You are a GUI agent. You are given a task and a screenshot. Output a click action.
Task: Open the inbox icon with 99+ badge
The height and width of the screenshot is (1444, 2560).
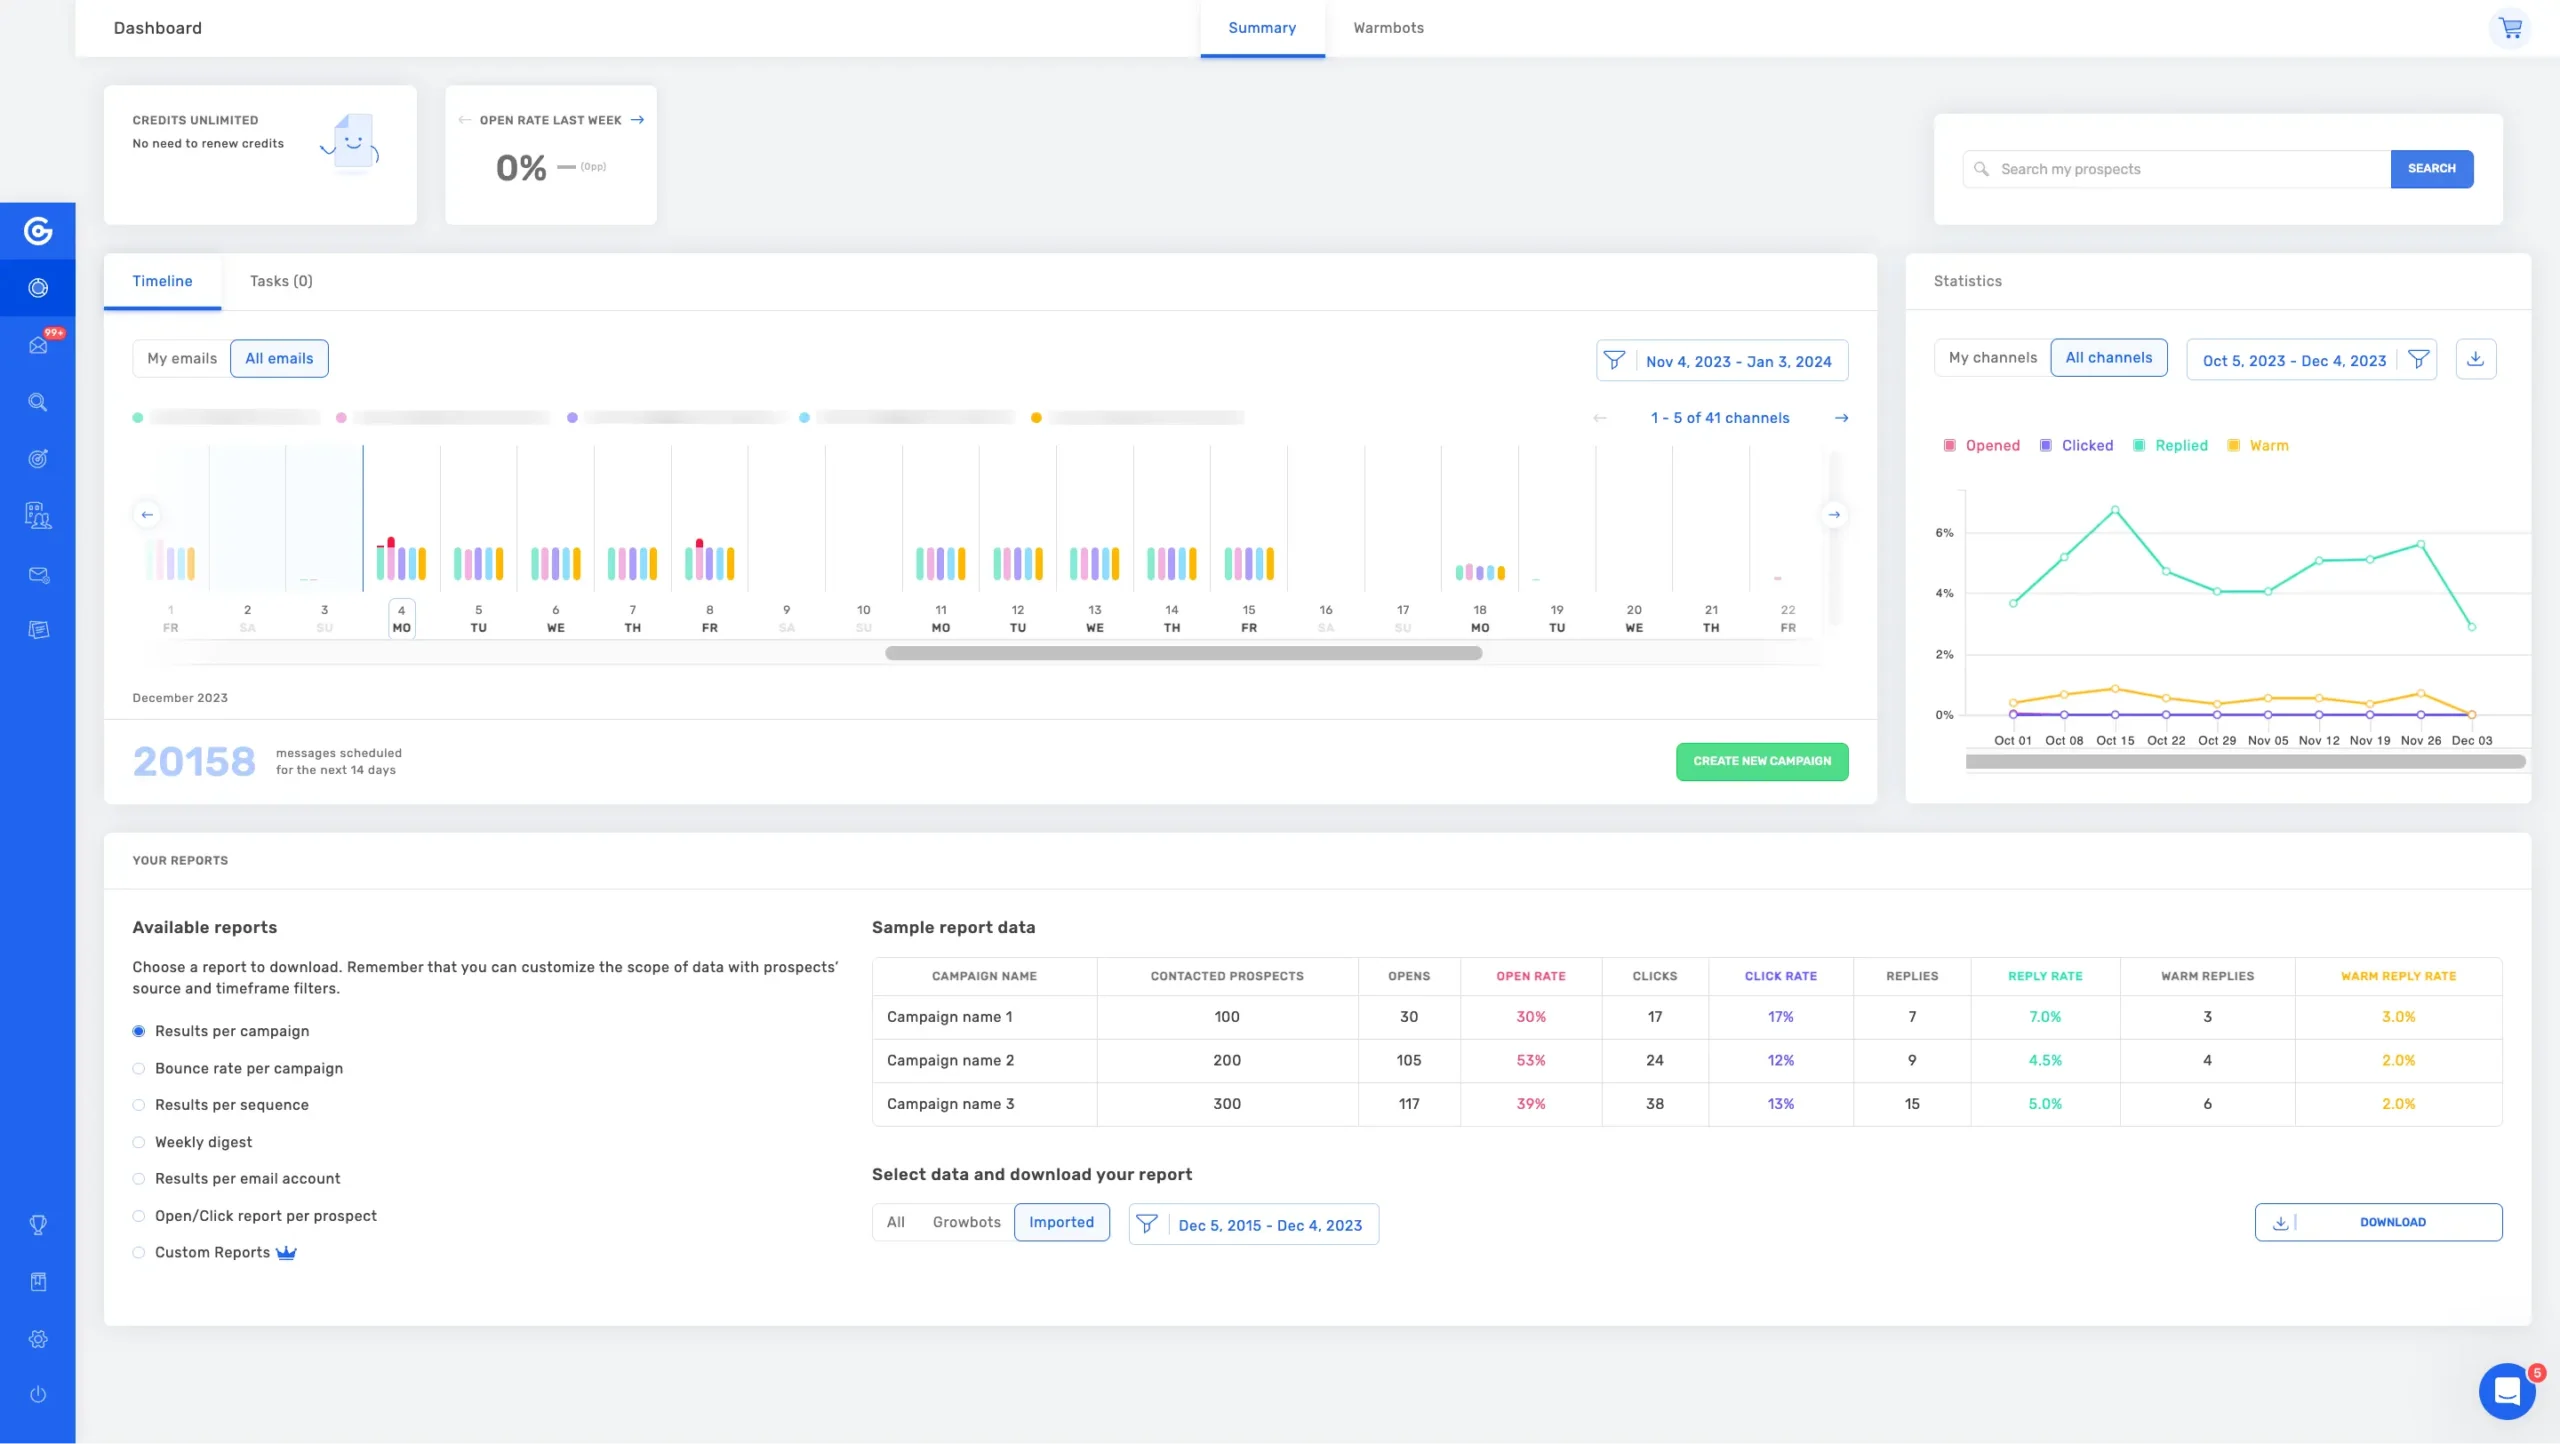point(38,345)
